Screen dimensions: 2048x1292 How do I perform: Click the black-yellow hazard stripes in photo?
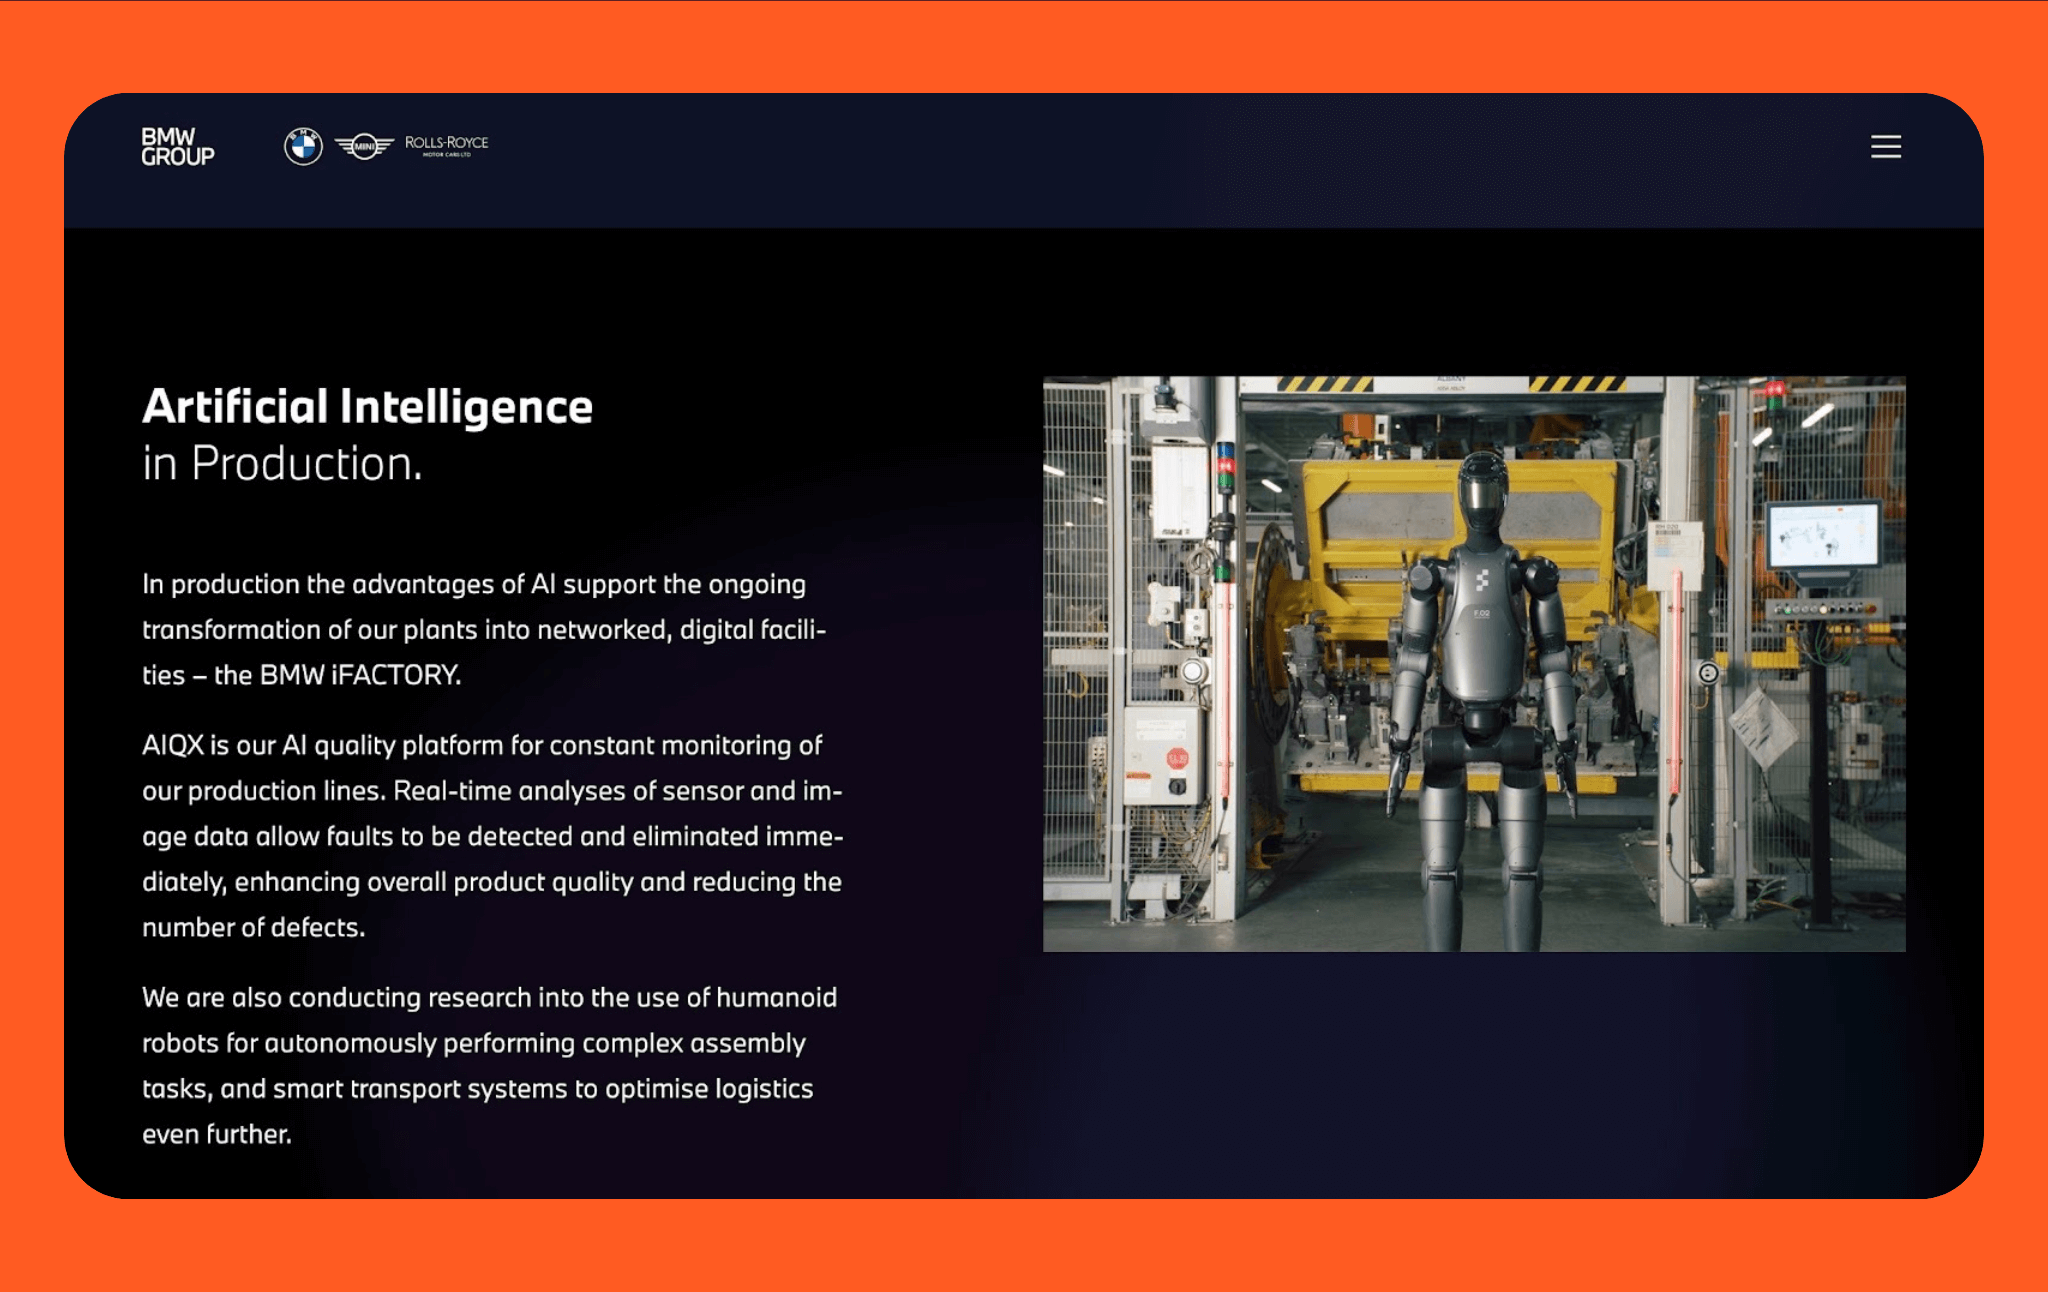click(1327, 384)
